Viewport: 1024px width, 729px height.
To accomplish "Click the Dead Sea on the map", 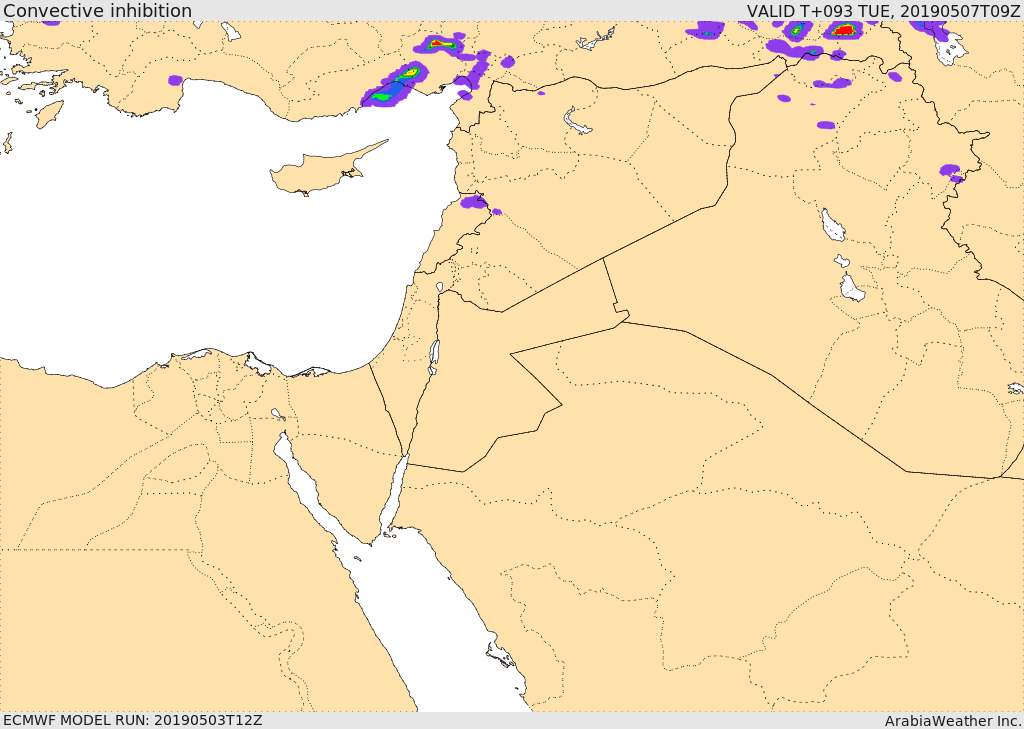I will pos(434,356).
